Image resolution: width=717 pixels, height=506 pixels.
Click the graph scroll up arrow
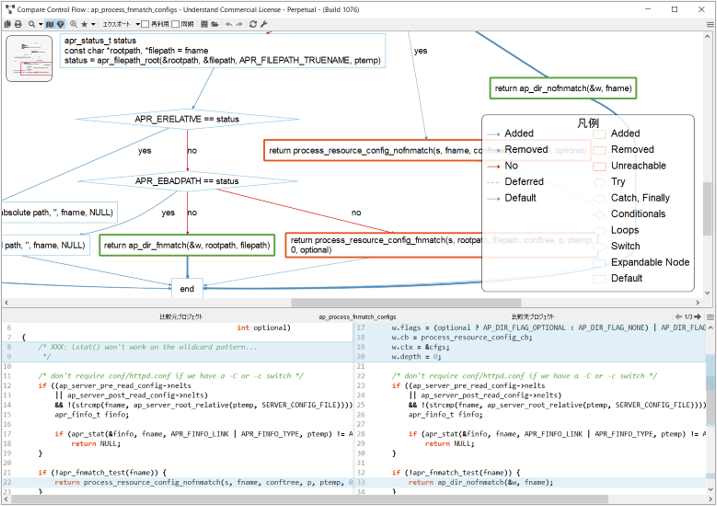tap(708, 37)
